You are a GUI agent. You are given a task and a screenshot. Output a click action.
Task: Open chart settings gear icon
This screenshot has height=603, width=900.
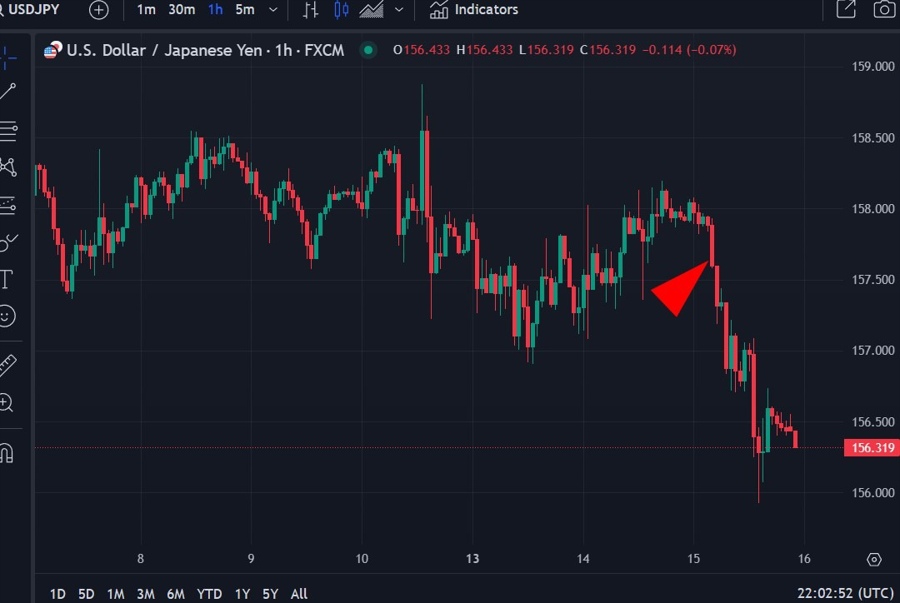tap(874, 559)
